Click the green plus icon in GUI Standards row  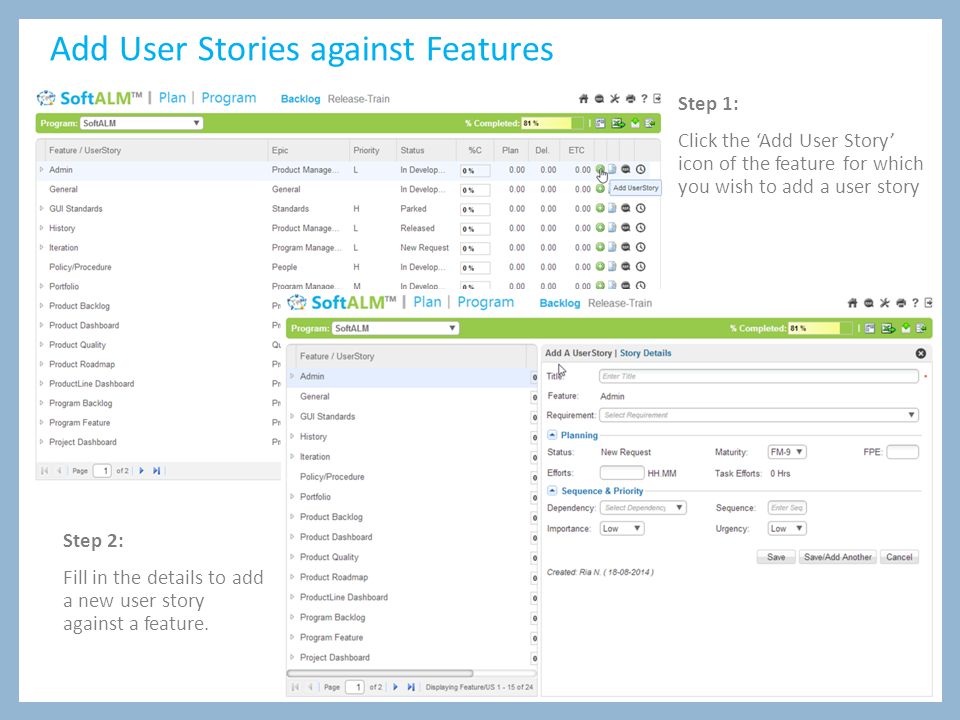pyautogui.click(x=600, y=208)
